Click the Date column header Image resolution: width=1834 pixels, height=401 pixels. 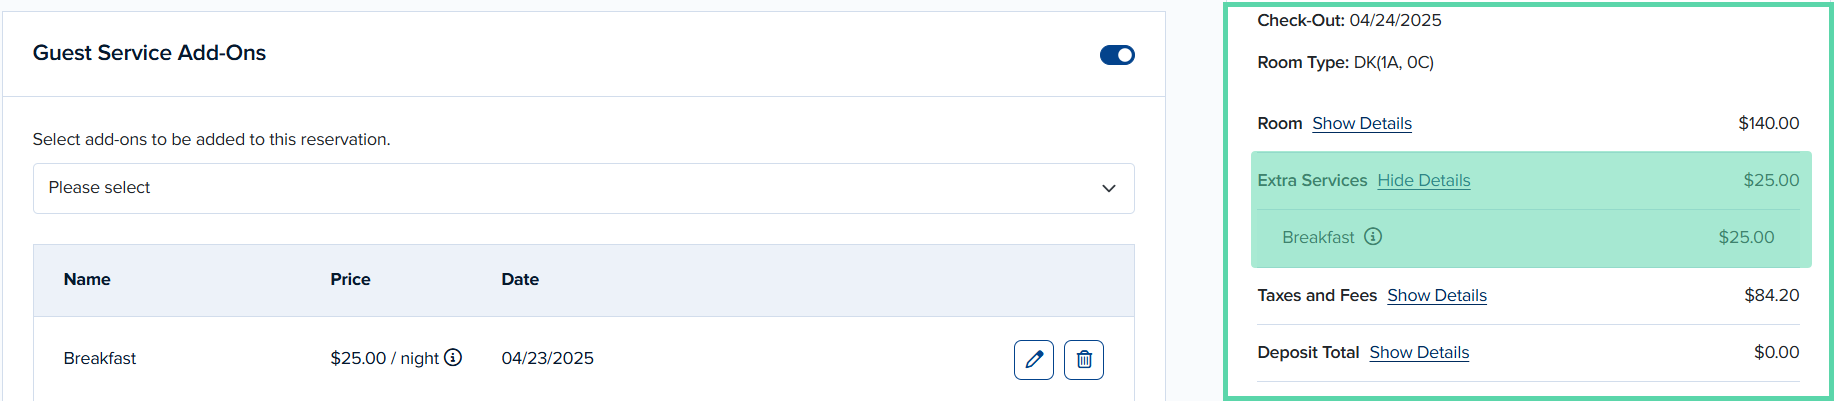tap(520, 279)
